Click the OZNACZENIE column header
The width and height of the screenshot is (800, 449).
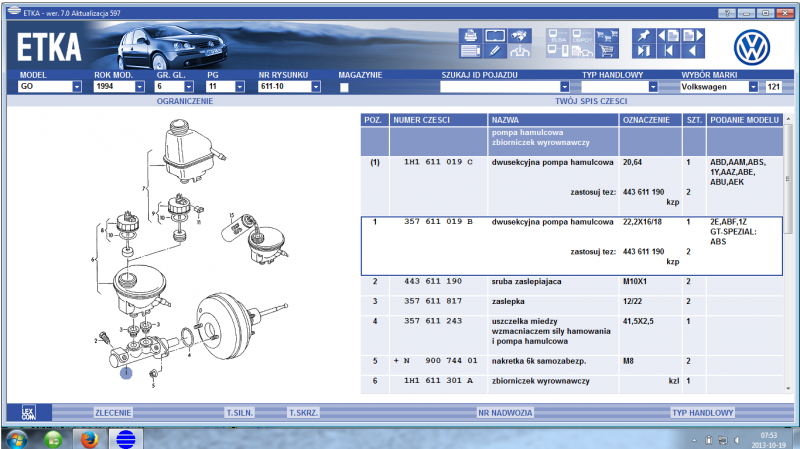[x=651, y=120]
